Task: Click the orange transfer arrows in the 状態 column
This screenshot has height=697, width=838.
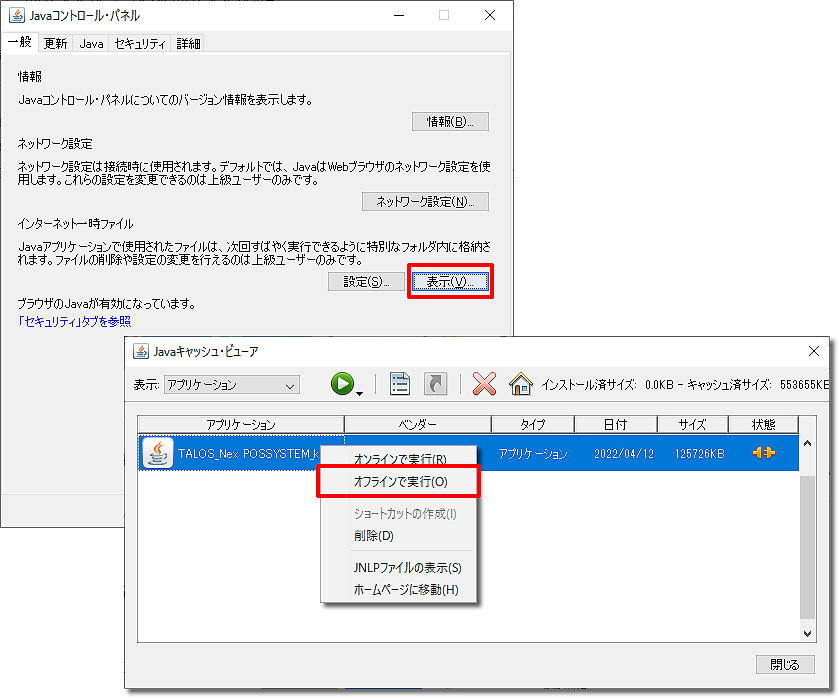Action: [764, 452]
